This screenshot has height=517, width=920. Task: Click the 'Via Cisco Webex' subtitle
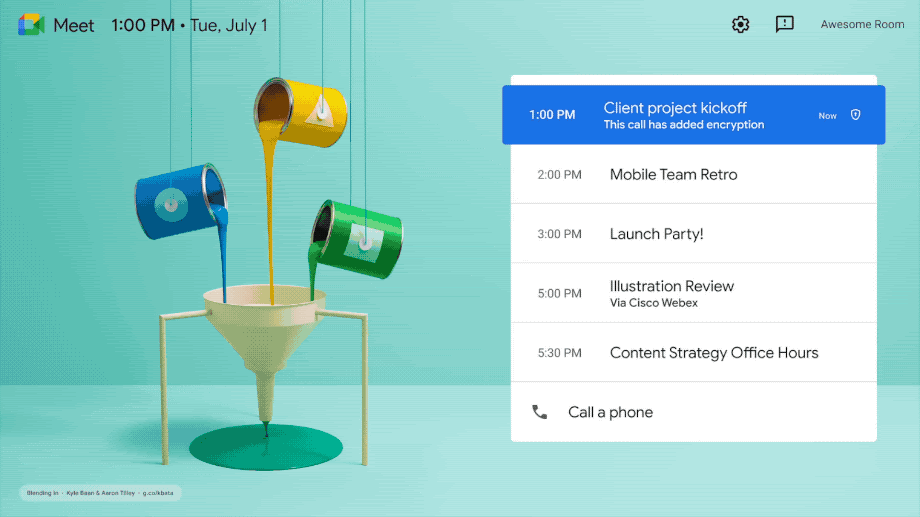(654, 303)
